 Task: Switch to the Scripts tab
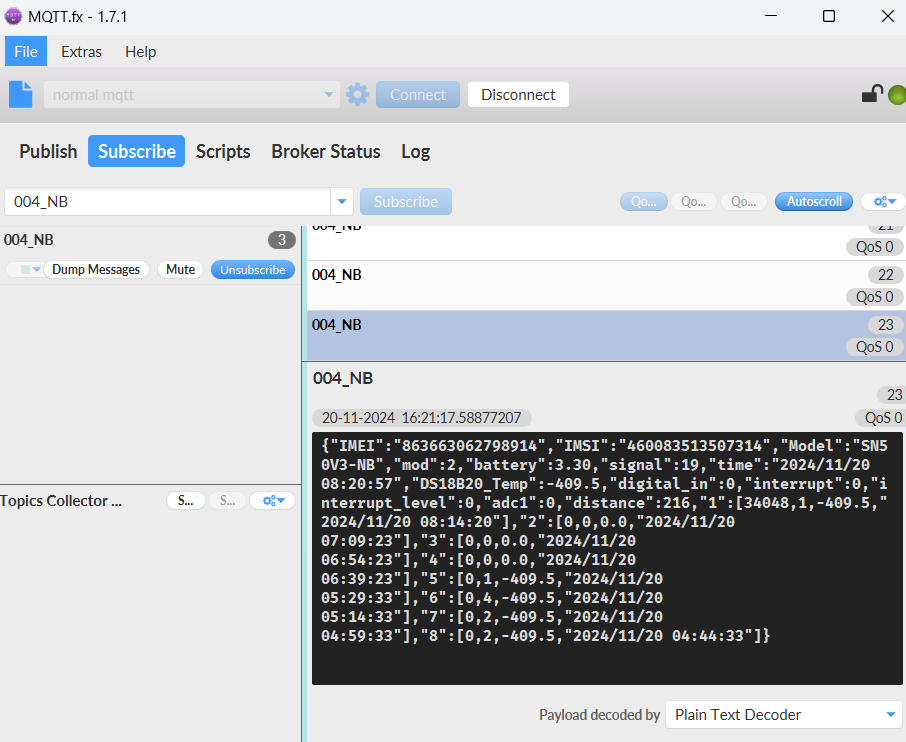223,151
